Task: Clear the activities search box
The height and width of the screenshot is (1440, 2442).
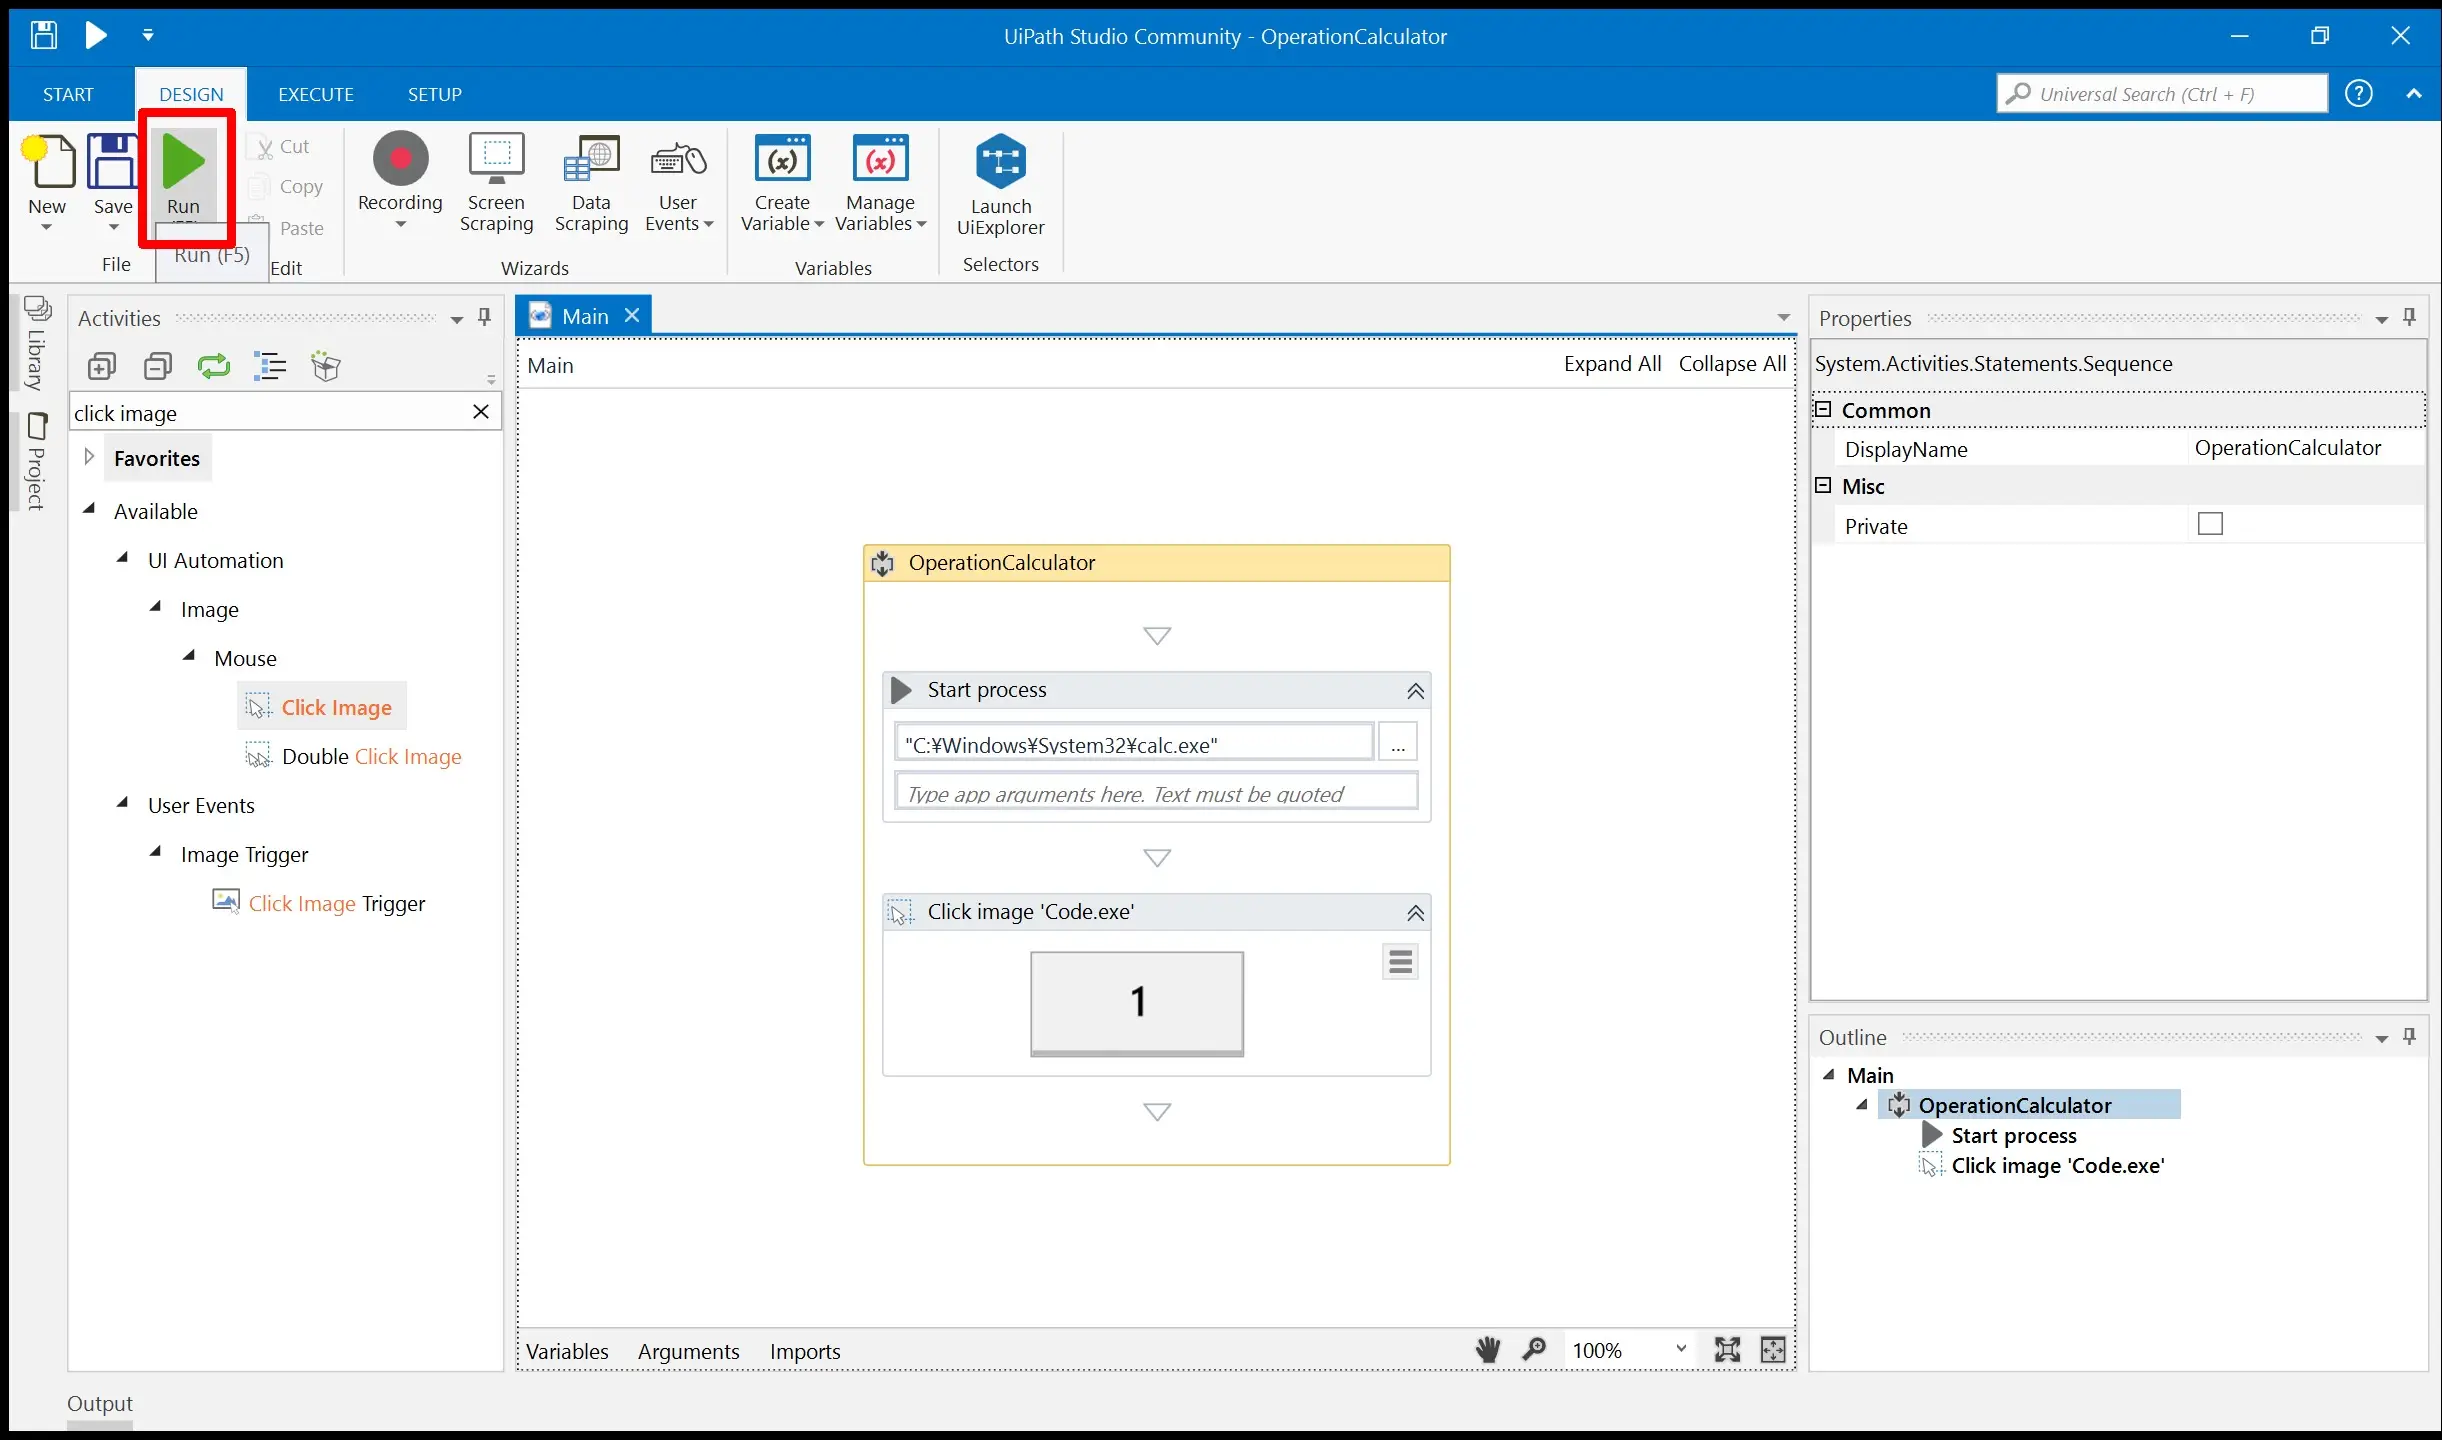Action: [x=481, y=412]
